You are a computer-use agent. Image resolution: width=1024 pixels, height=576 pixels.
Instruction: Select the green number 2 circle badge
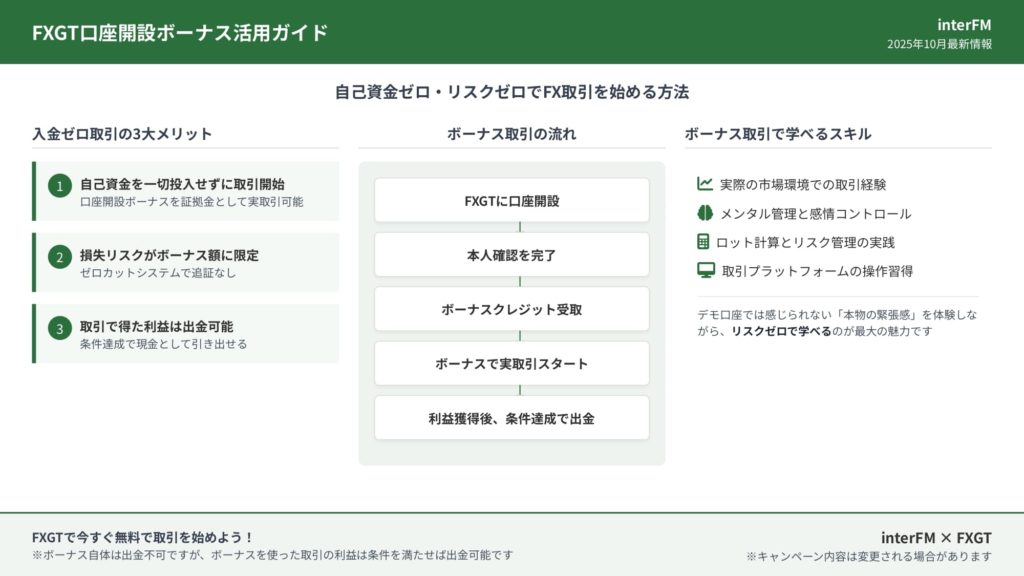tap(60, 257)
